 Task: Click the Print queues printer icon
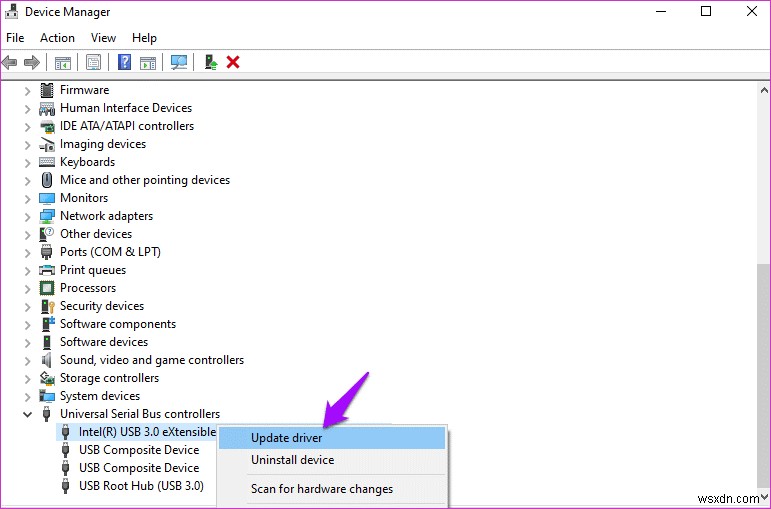(x=47, y=270)
